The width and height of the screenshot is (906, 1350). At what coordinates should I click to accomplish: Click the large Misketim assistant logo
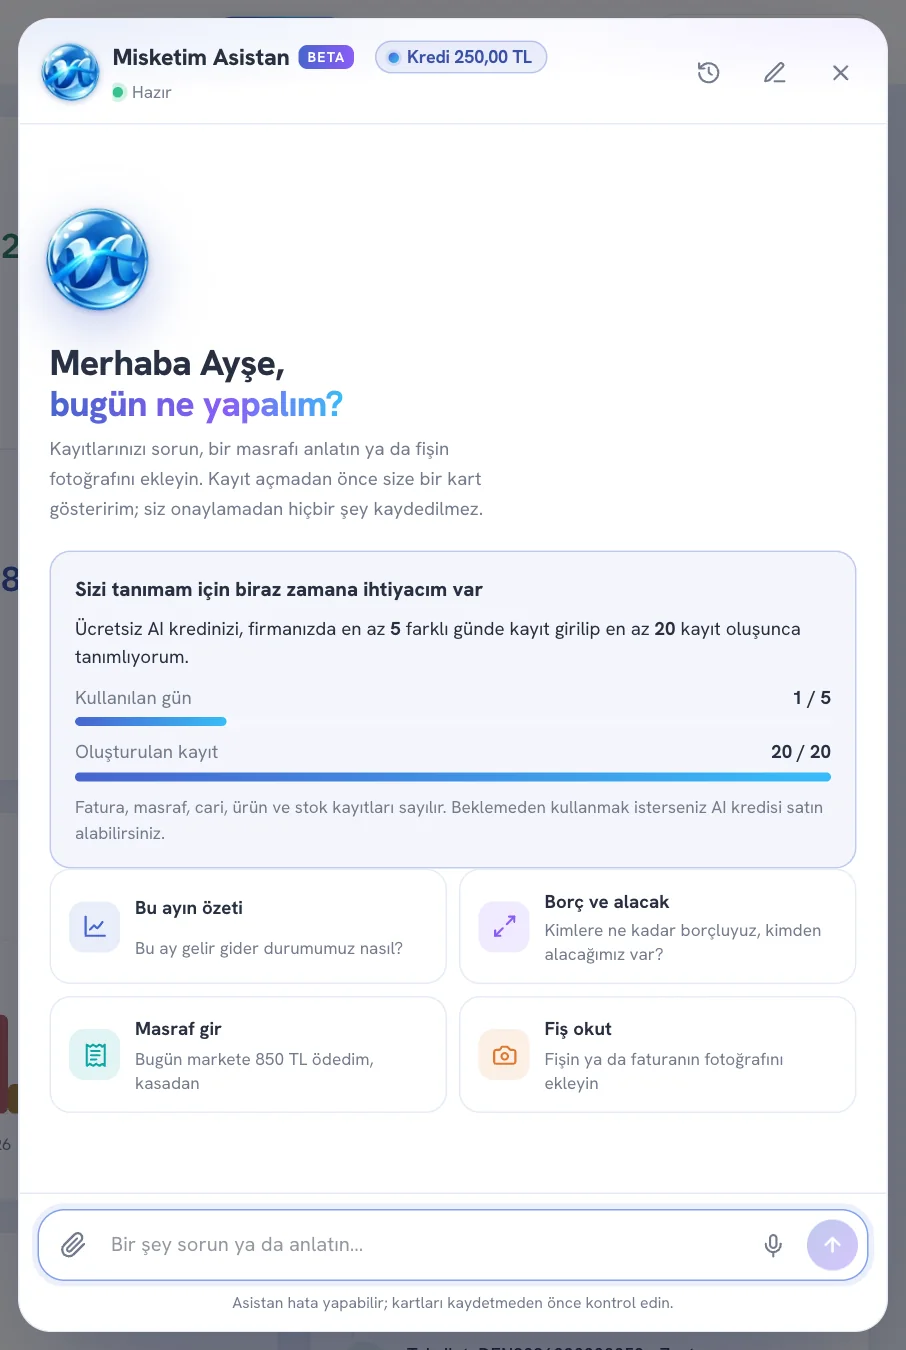click(98, 260)
